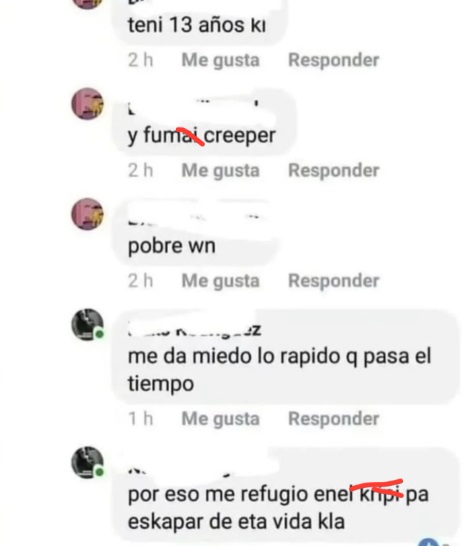465x546 pixels.
Task: Click the '2 h' timestamp under 'pobre wn'
Action: [x=140, y=281]
